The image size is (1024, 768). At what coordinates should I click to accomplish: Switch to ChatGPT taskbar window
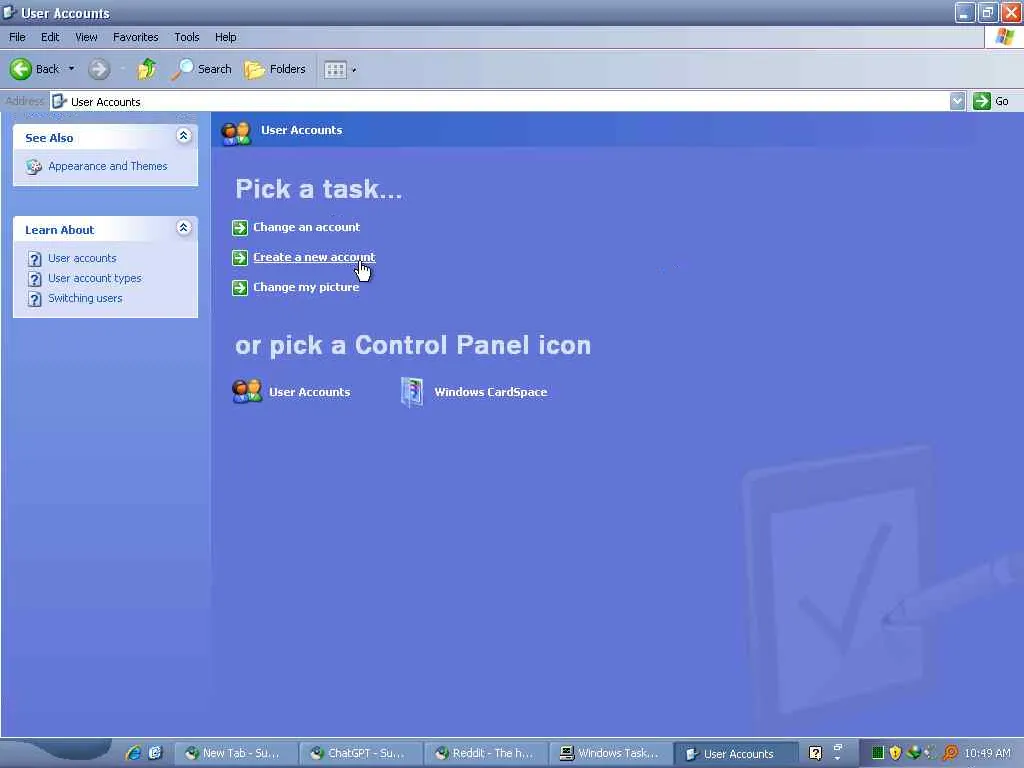pyautogui.click(x=361, y=753)
